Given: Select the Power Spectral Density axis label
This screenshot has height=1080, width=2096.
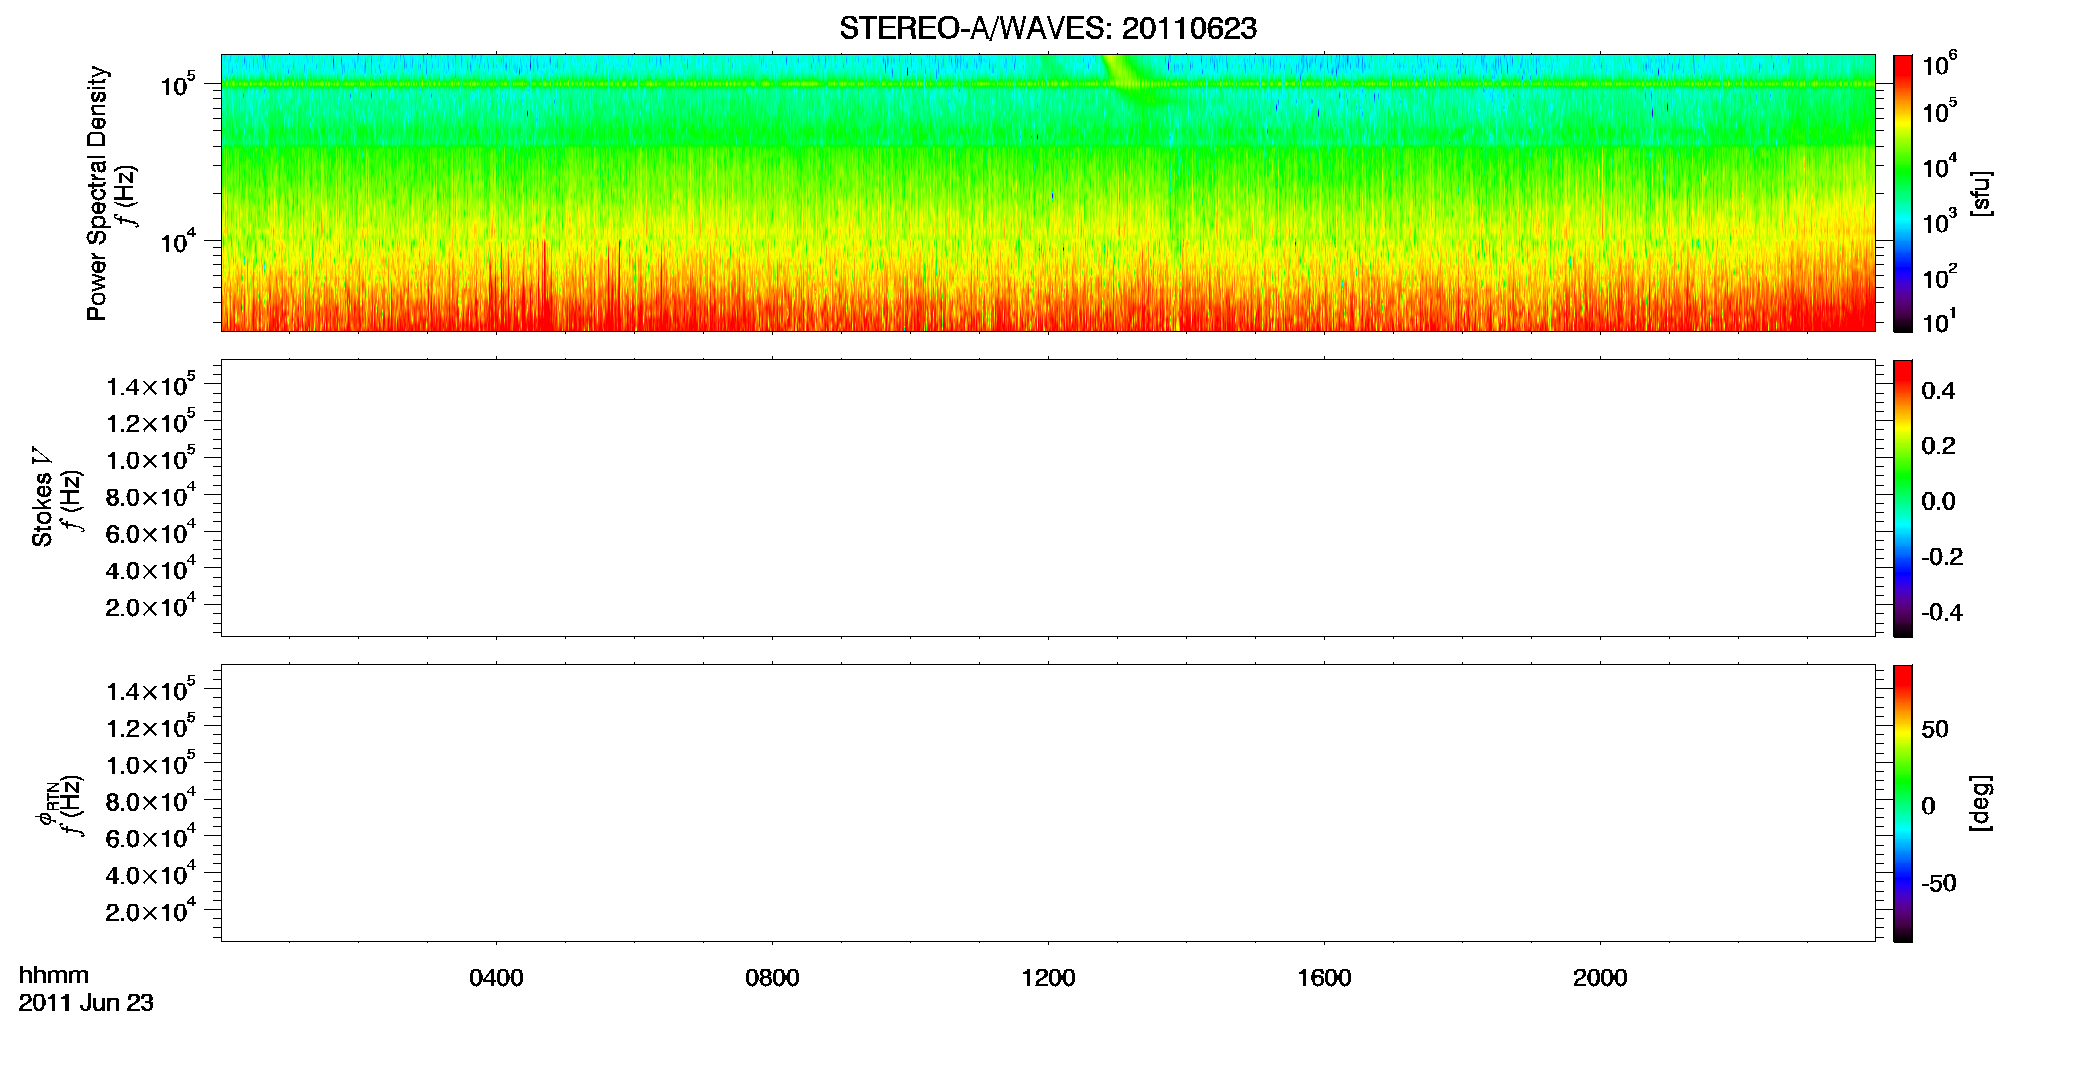Looking at the screenshot, I should 97,193.
